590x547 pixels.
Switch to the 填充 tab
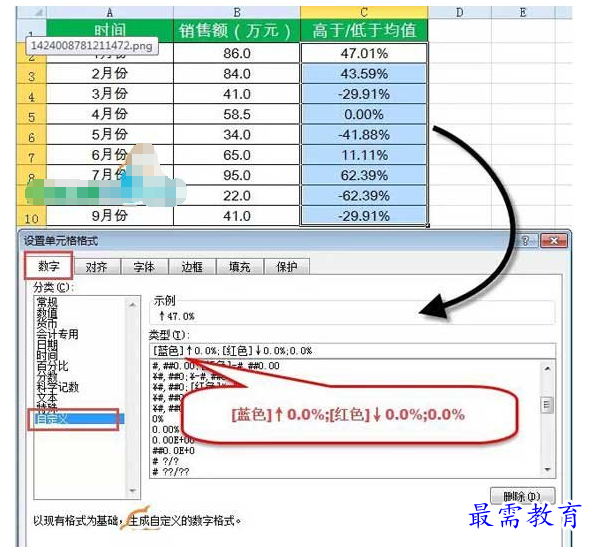coord(240,267)
